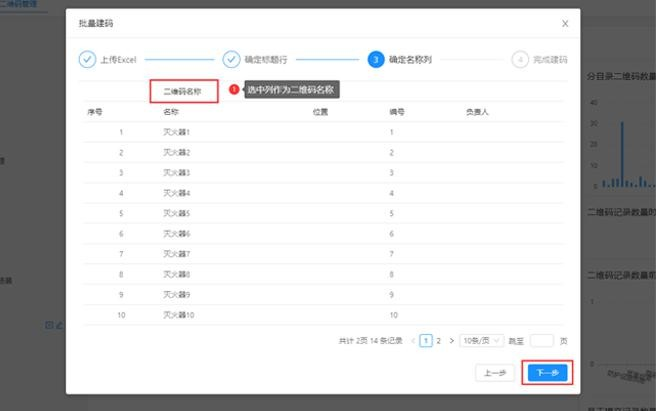
Task: Select the 二维码名称 column header box
Action: pyautogui.click(x=184, y=91)
